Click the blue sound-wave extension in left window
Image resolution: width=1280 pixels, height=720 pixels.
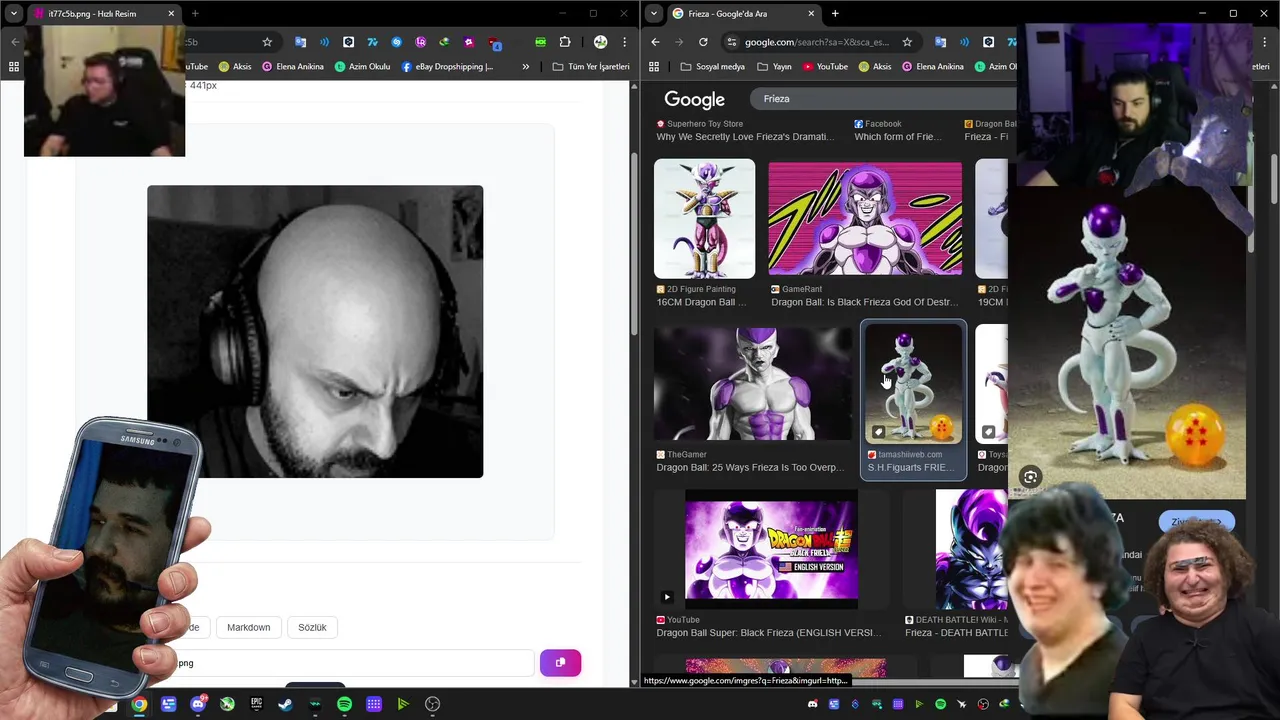pos(324,42)
